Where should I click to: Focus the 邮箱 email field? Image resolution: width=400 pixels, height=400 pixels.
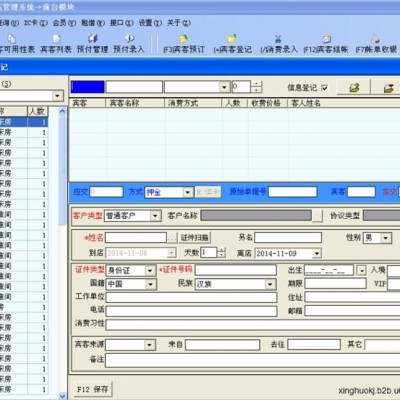[352, 311]
